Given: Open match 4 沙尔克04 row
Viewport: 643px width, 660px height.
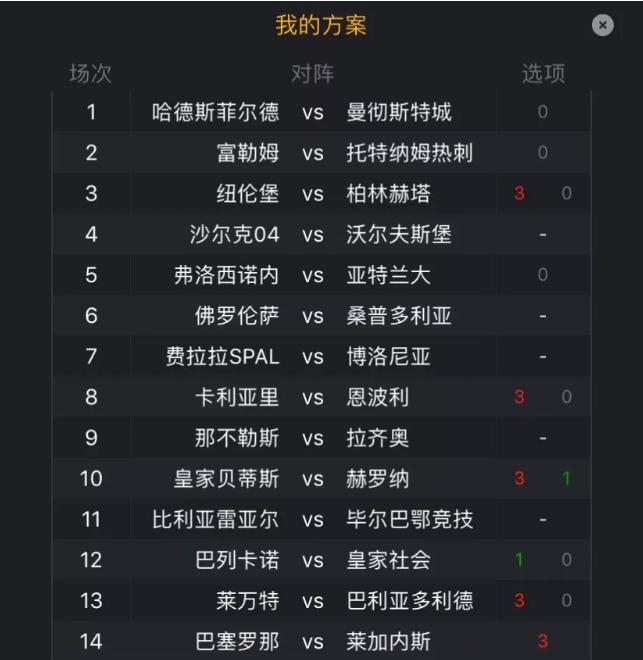Looking at the screenshot, I should pyautogui.click(x=322, y=234).
